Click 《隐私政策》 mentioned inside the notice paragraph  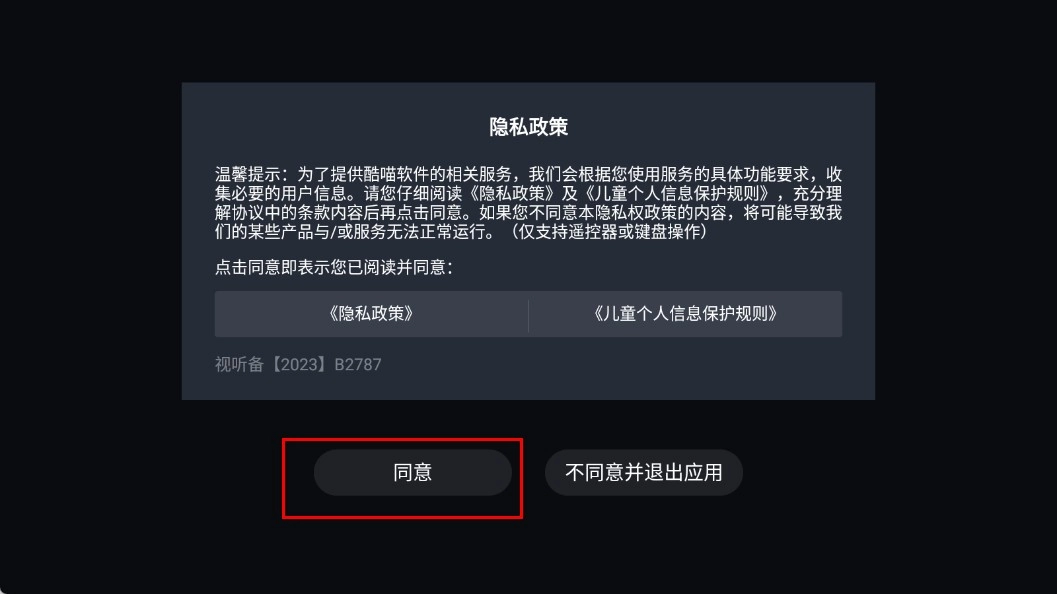[x=512, y=194]
